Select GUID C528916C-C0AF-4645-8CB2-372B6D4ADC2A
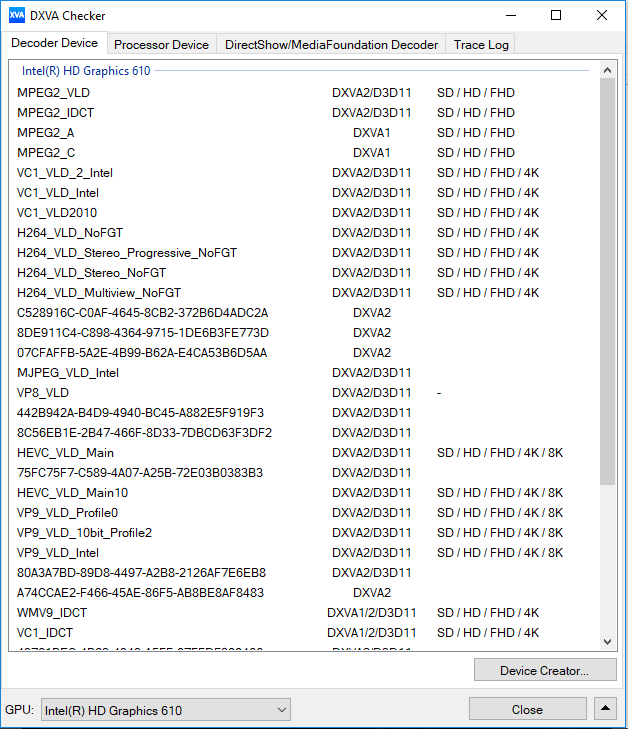Screen dimensions: 628x729 click(x=303, y=313)
